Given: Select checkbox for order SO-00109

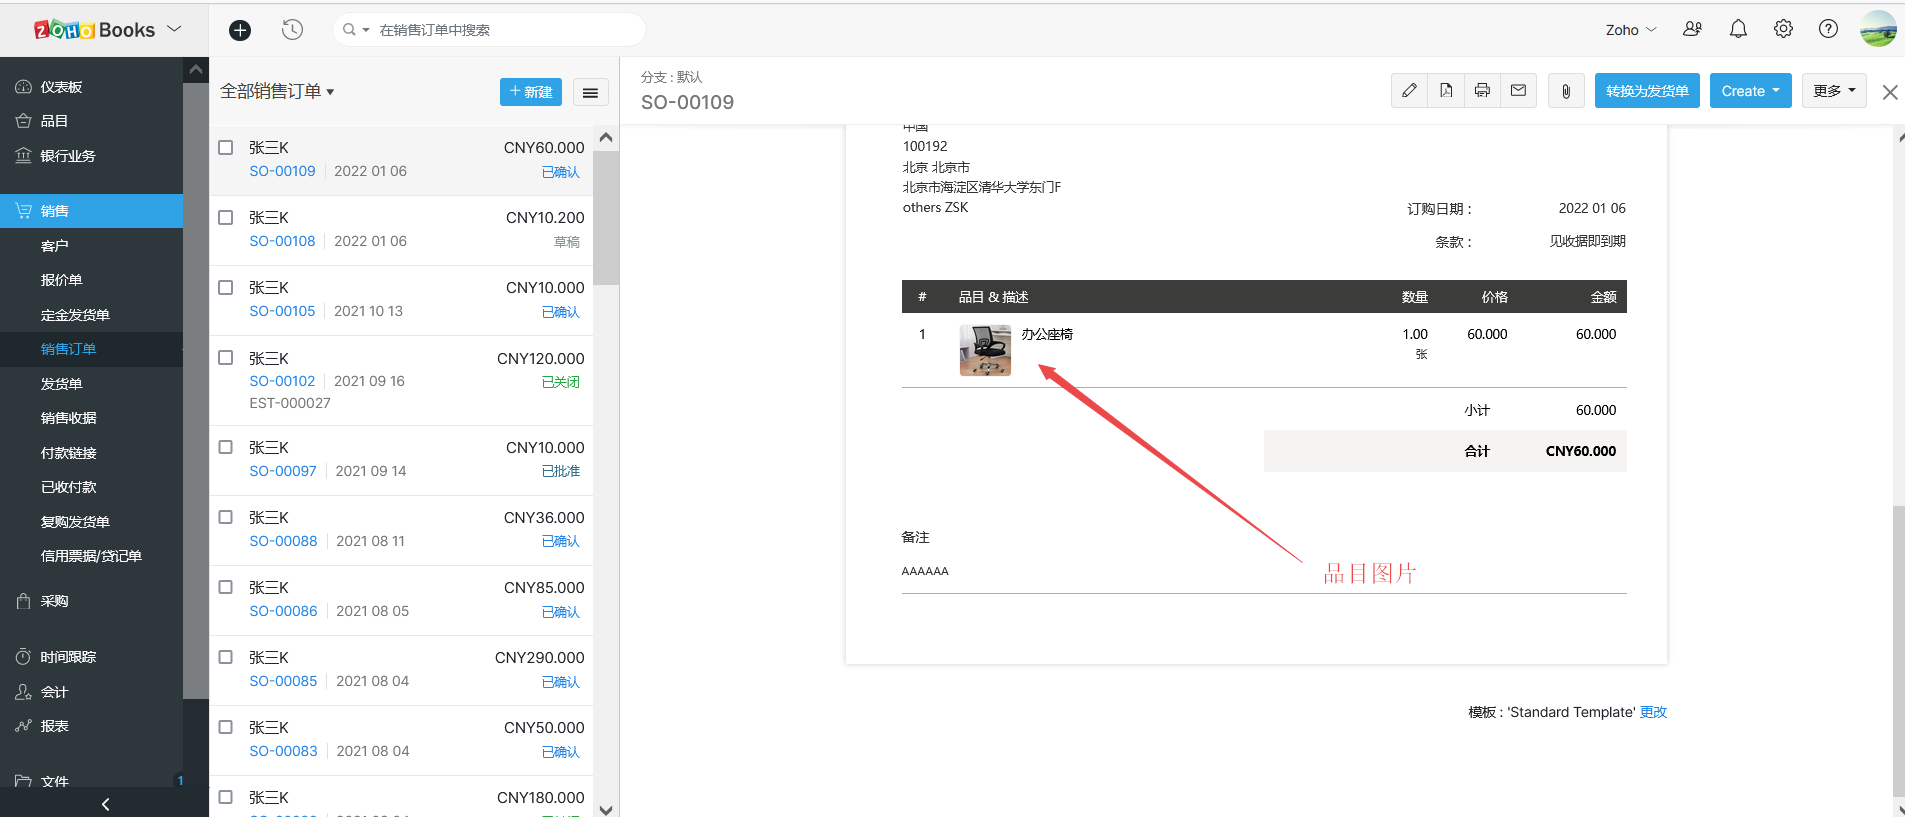Looking at the screenshot, I should 226,148.
